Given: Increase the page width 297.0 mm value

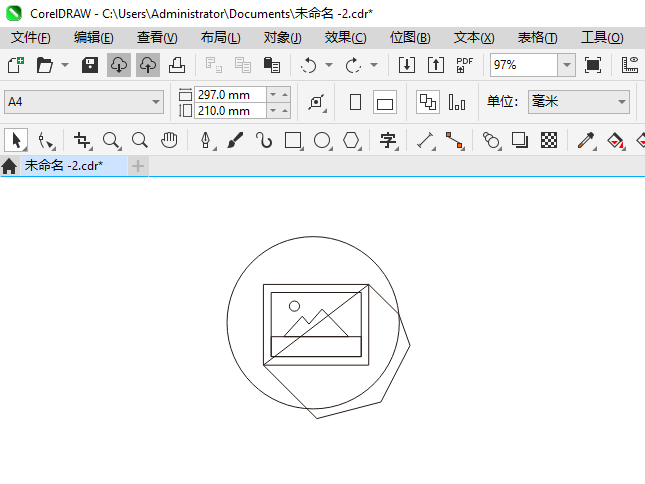Looking at the screenshot, I should pos(285,95).
